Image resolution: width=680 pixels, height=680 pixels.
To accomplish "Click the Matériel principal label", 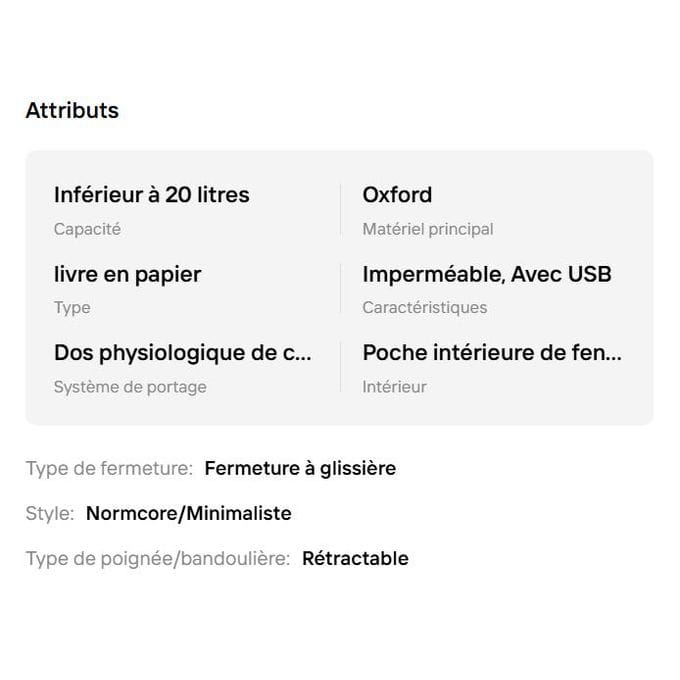I will click(x=428, y=229).
